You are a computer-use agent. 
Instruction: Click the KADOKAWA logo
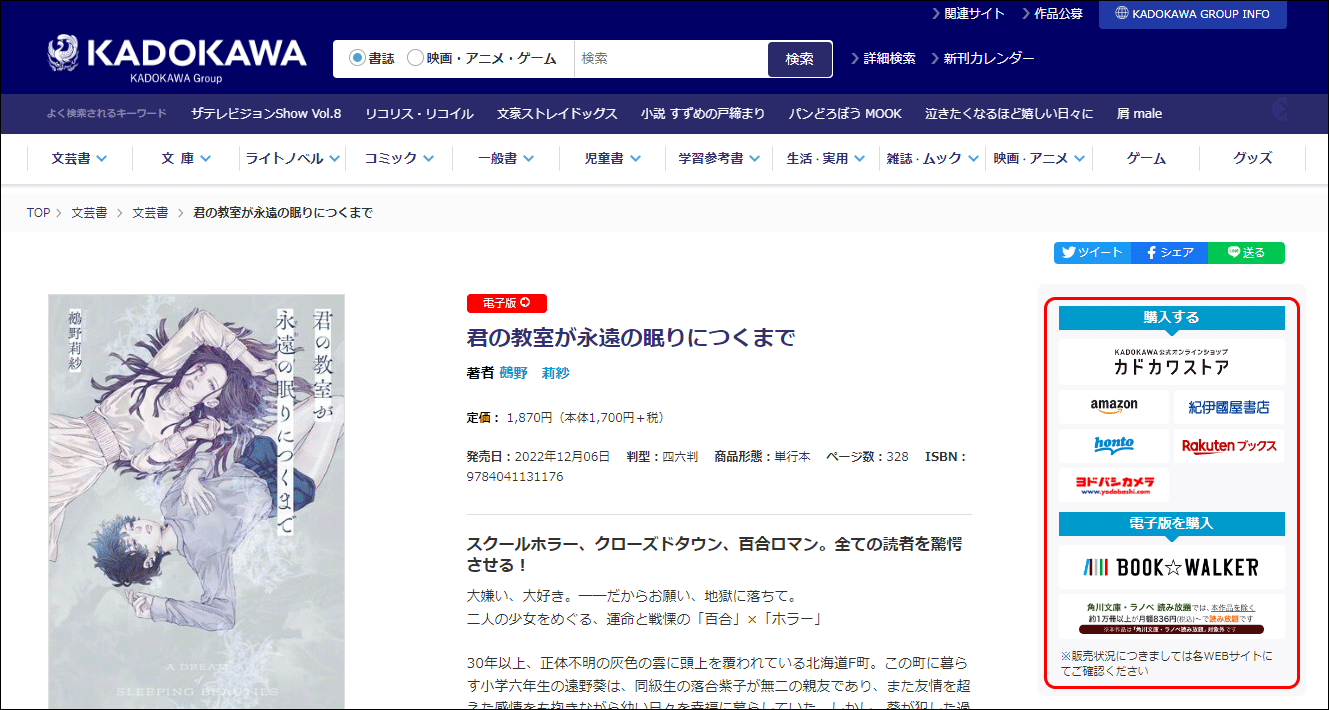pos(177,59)
